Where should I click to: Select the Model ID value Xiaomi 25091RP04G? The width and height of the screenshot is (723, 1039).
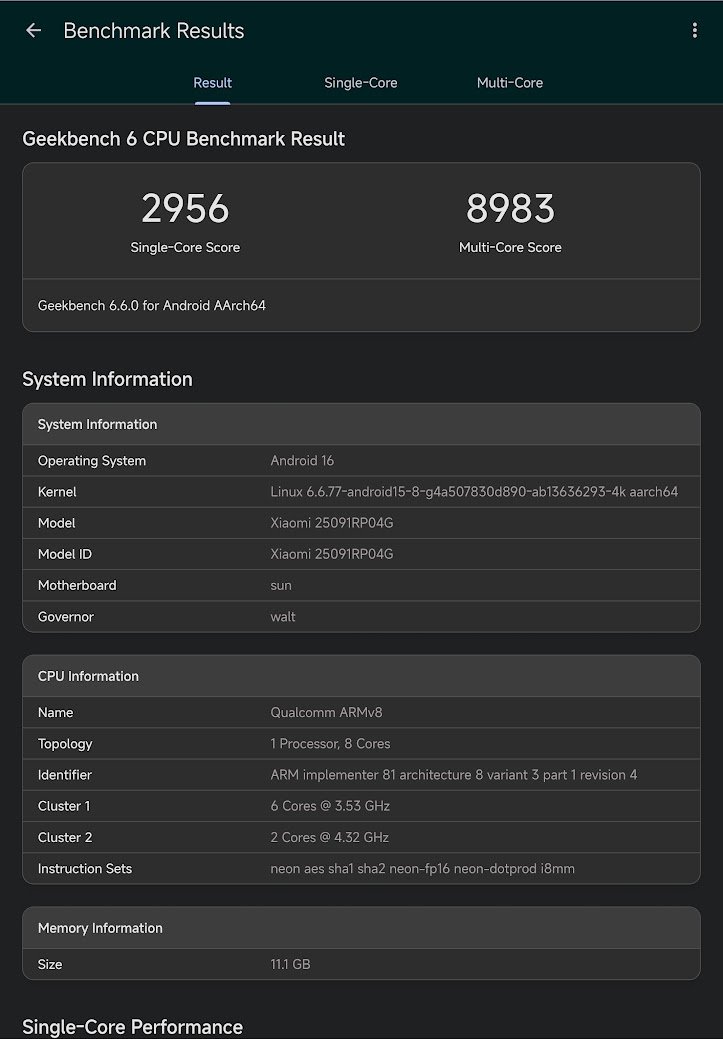(x=331, y=554)
